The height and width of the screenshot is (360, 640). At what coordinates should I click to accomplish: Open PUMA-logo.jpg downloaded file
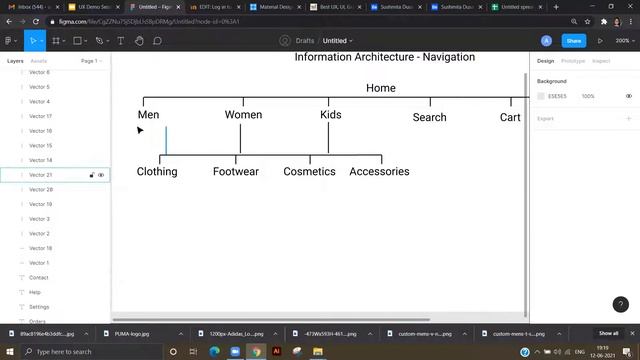tap(131, 334)
